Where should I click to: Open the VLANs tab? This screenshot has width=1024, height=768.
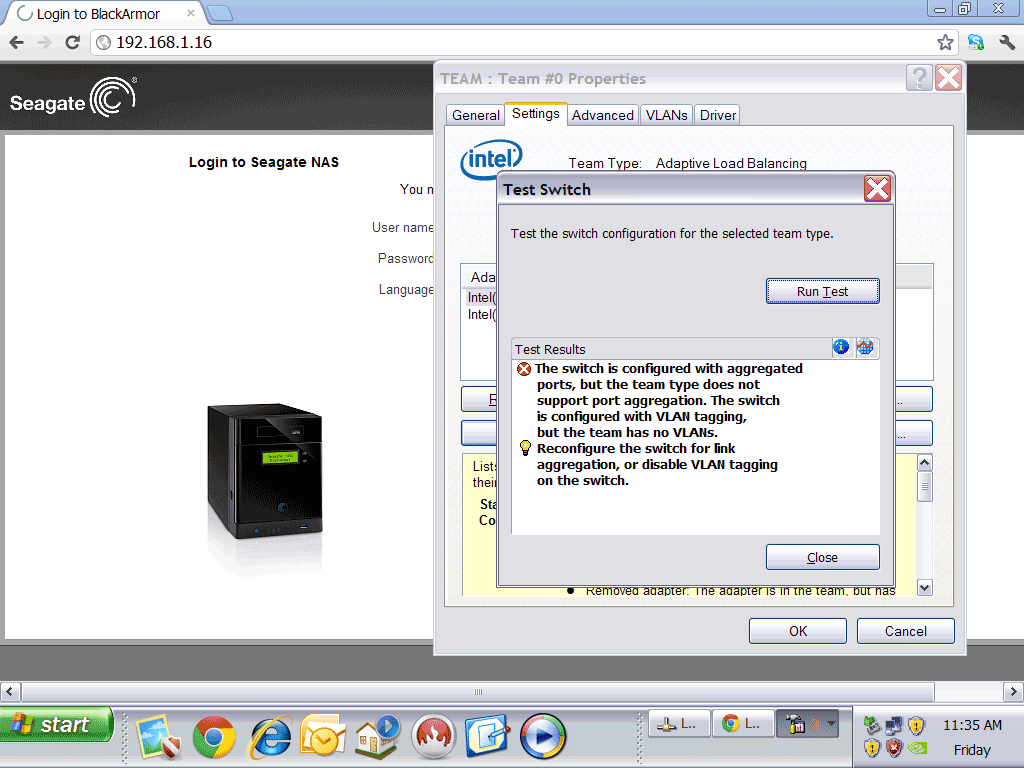tap(666, 115)
